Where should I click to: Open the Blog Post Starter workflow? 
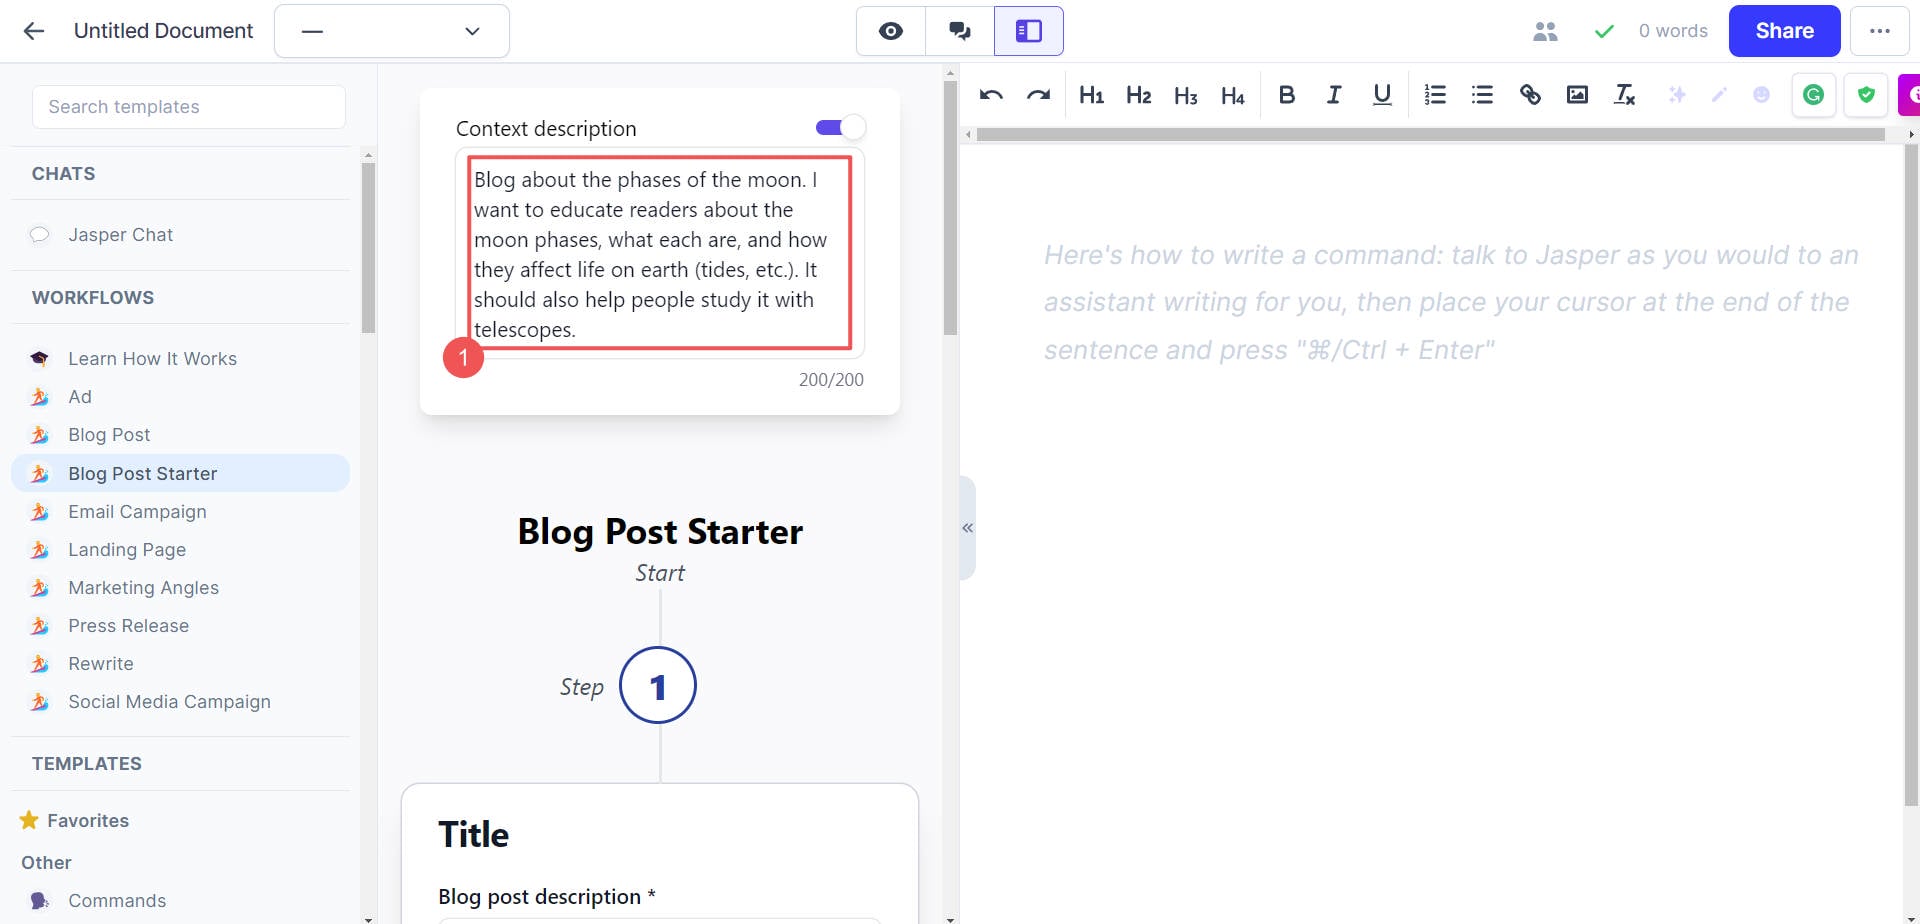tap(143, 473)
